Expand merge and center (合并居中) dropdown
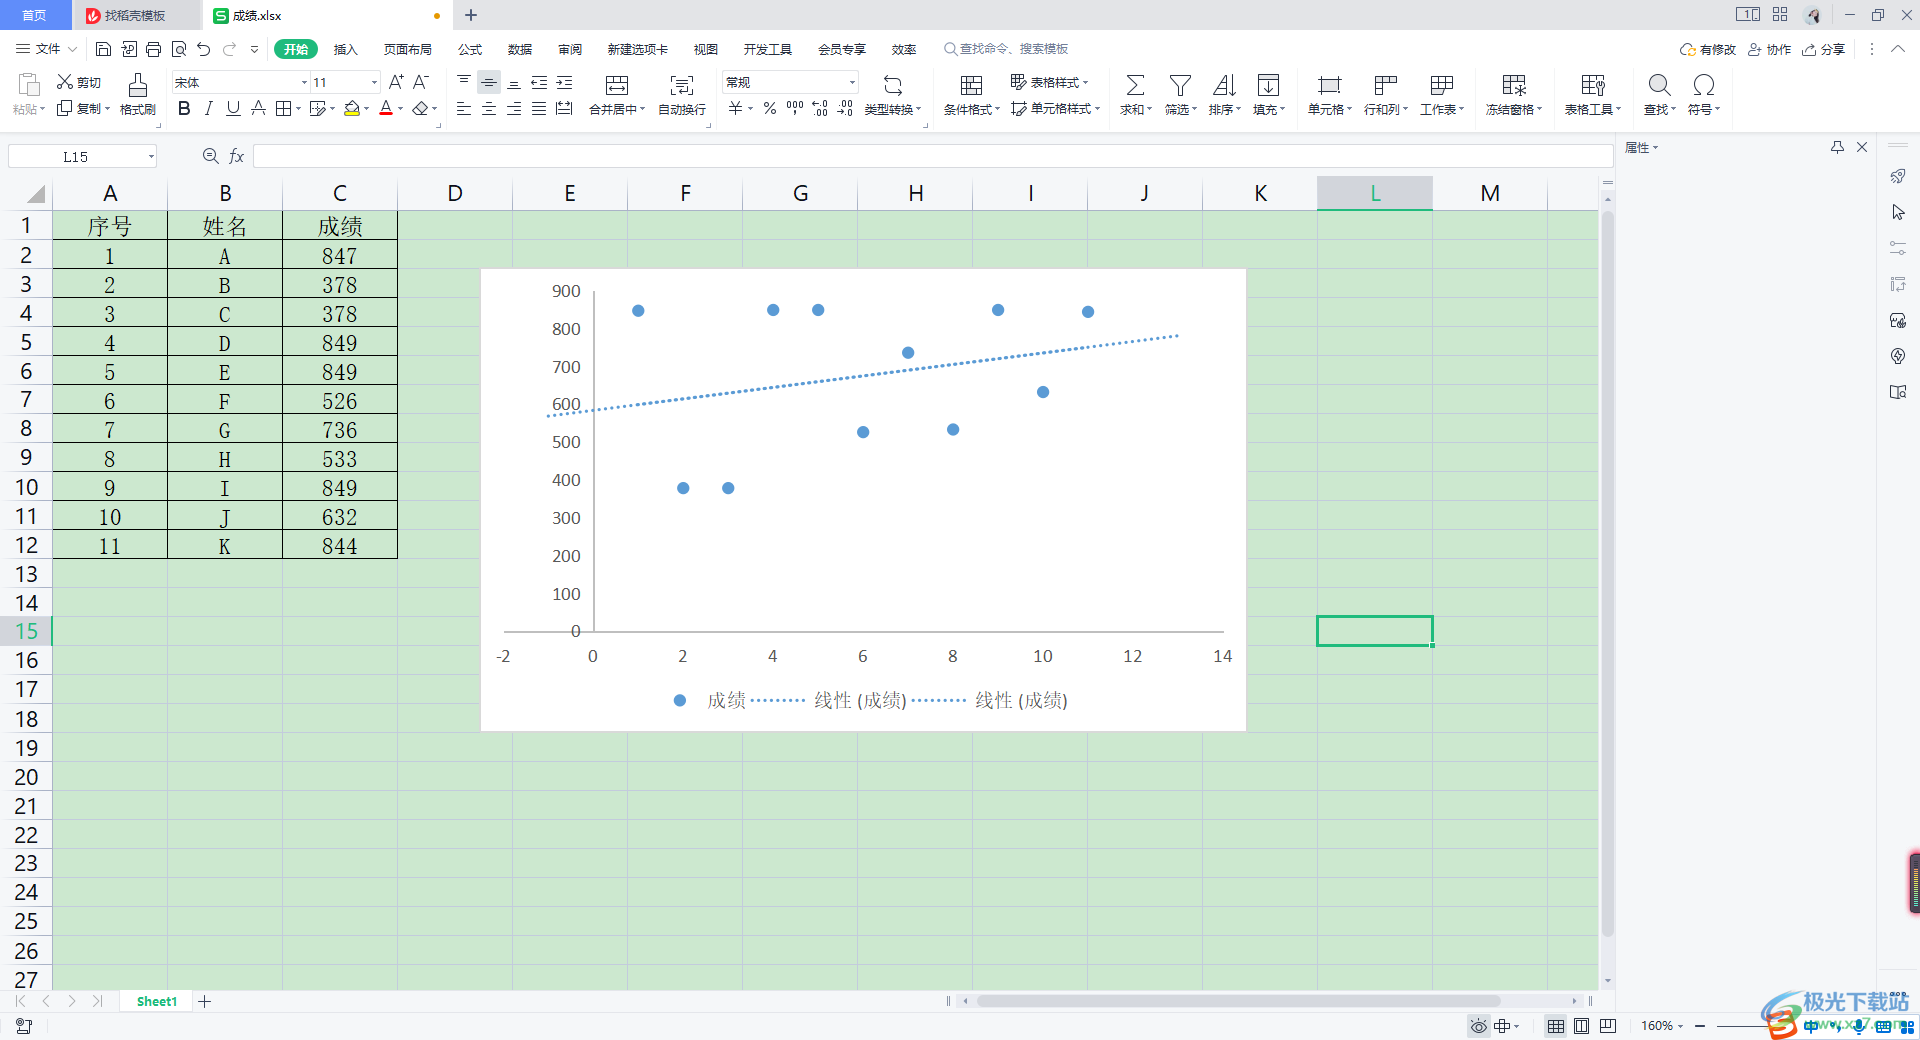Viewport: 1920px width, 1040px height. point(642,109)
